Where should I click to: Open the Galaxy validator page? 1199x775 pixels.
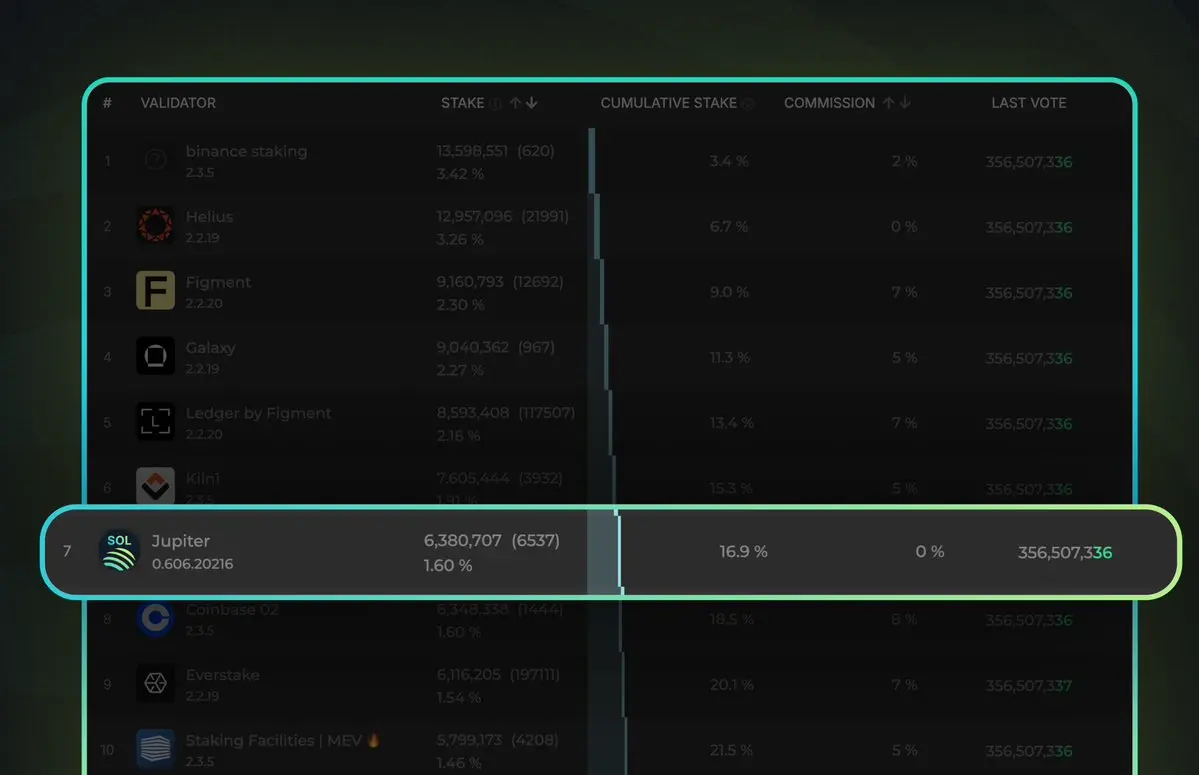(x=210, y=348)
